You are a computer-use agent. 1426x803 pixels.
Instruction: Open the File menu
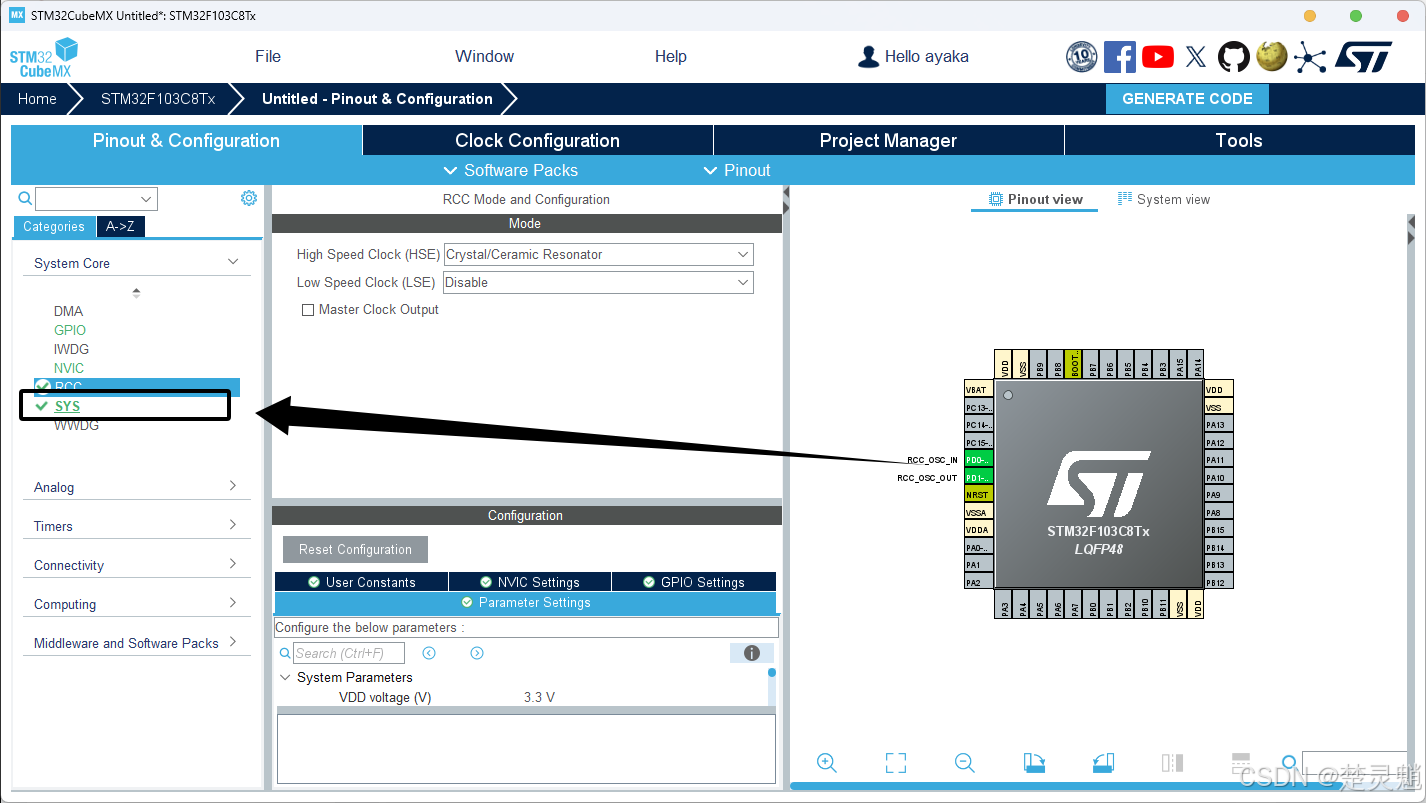(268, 57)
